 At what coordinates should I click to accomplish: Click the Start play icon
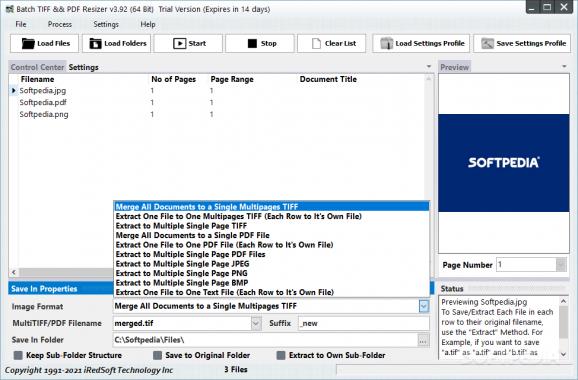tap(180, 43)
